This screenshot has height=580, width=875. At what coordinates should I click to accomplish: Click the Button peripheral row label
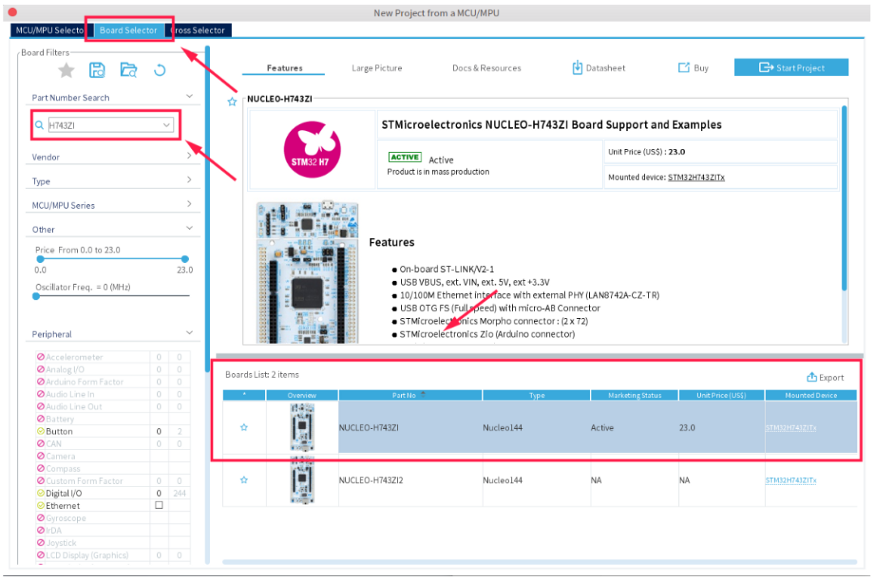click(59, 431)
